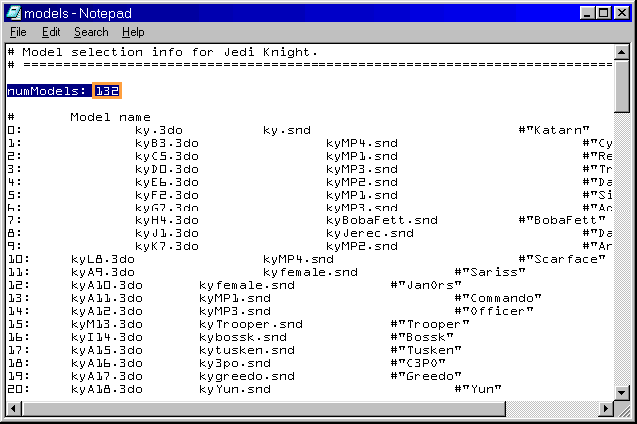
Task: Minimize the Notepad window
Action: point(587,13)
